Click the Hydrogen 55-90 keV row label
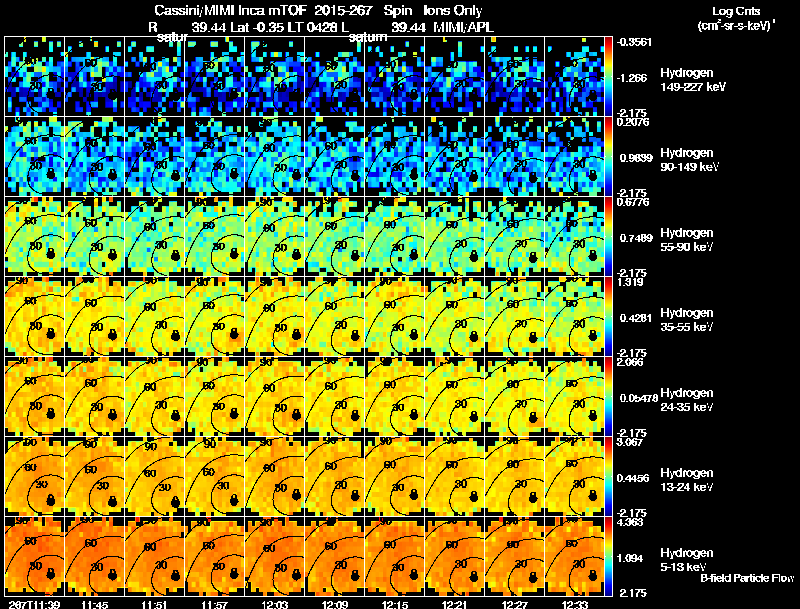The width and height of the screenshot is (800, 609). coord(687,240)
